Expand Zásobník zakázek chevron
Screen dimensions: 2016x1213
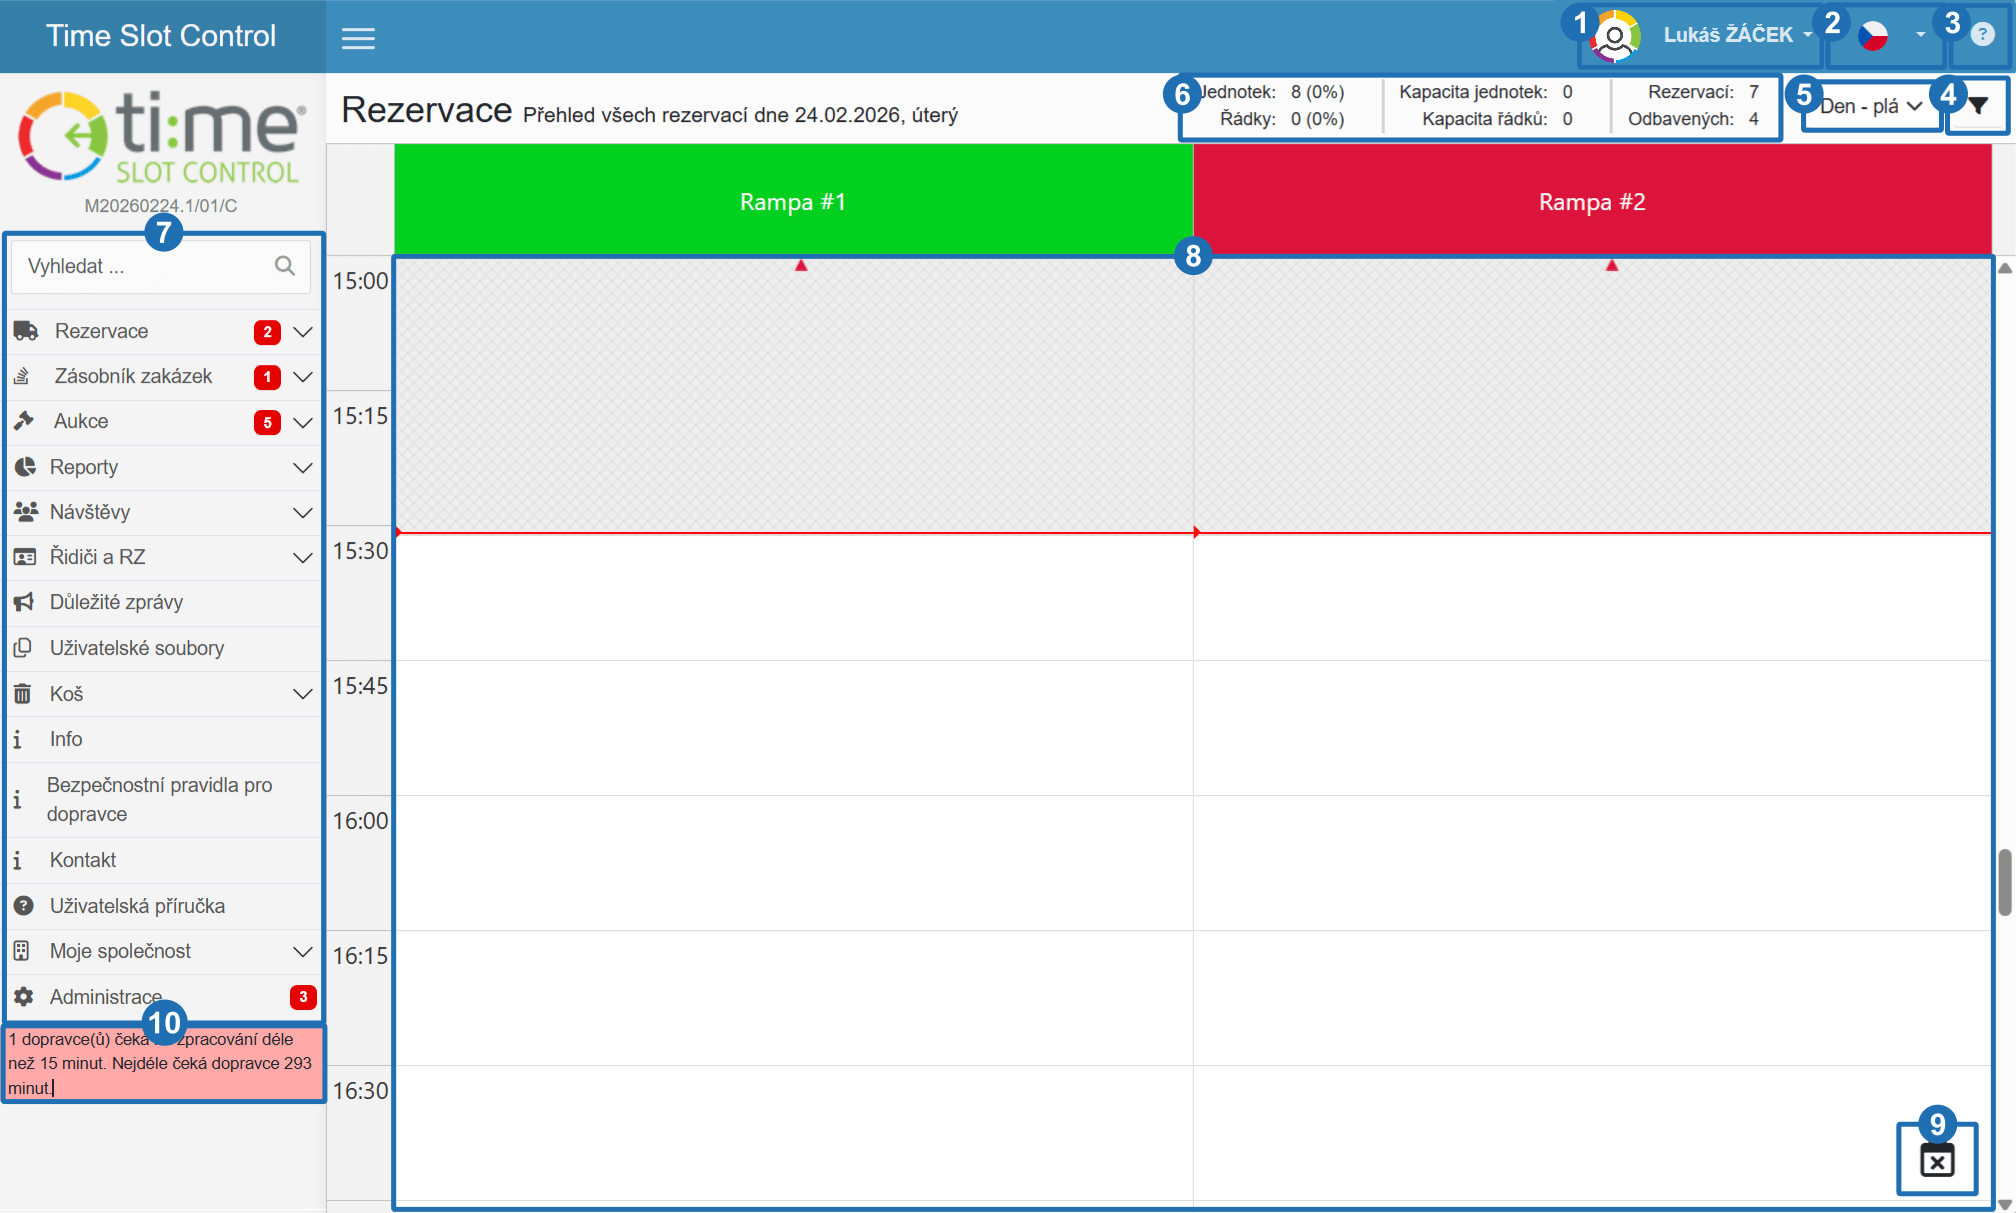pos(303,377)
